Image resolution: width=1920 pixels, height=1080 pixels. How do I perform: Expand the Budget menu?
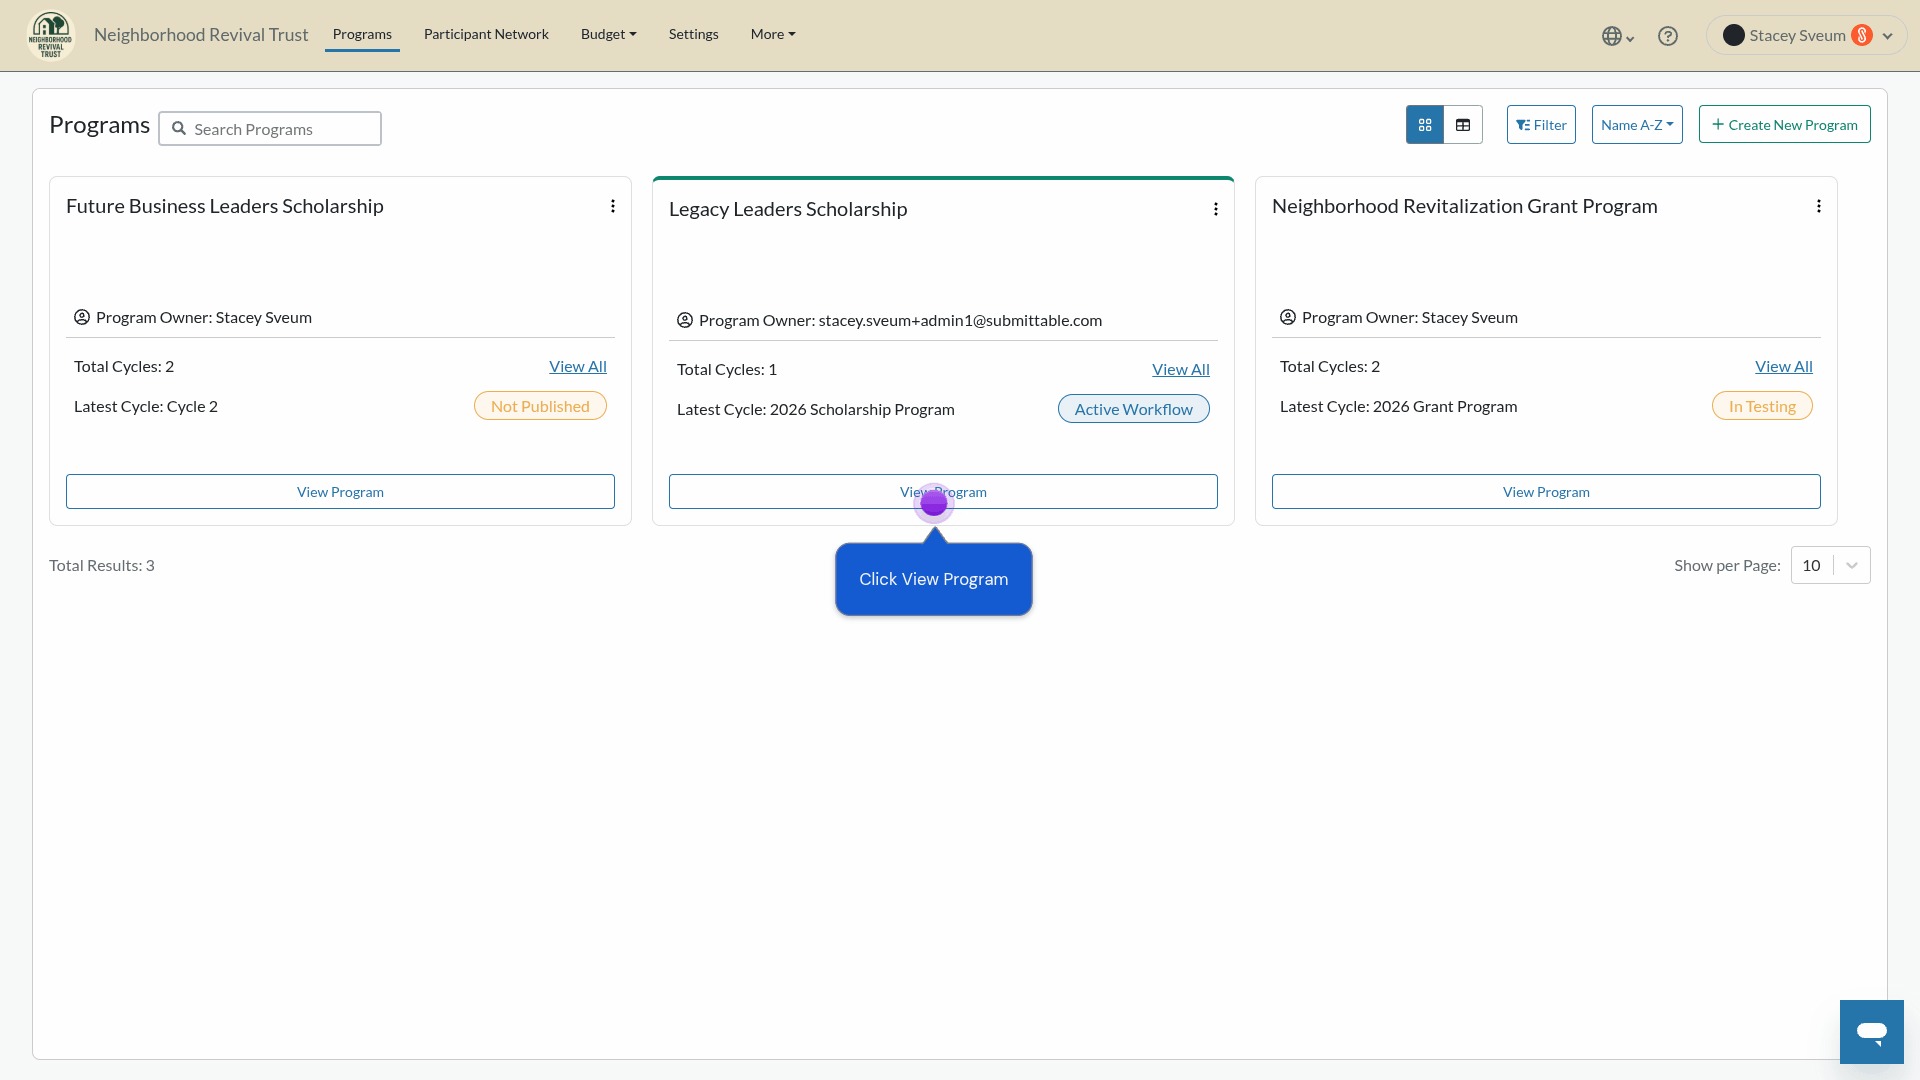[x=608, y=34]
